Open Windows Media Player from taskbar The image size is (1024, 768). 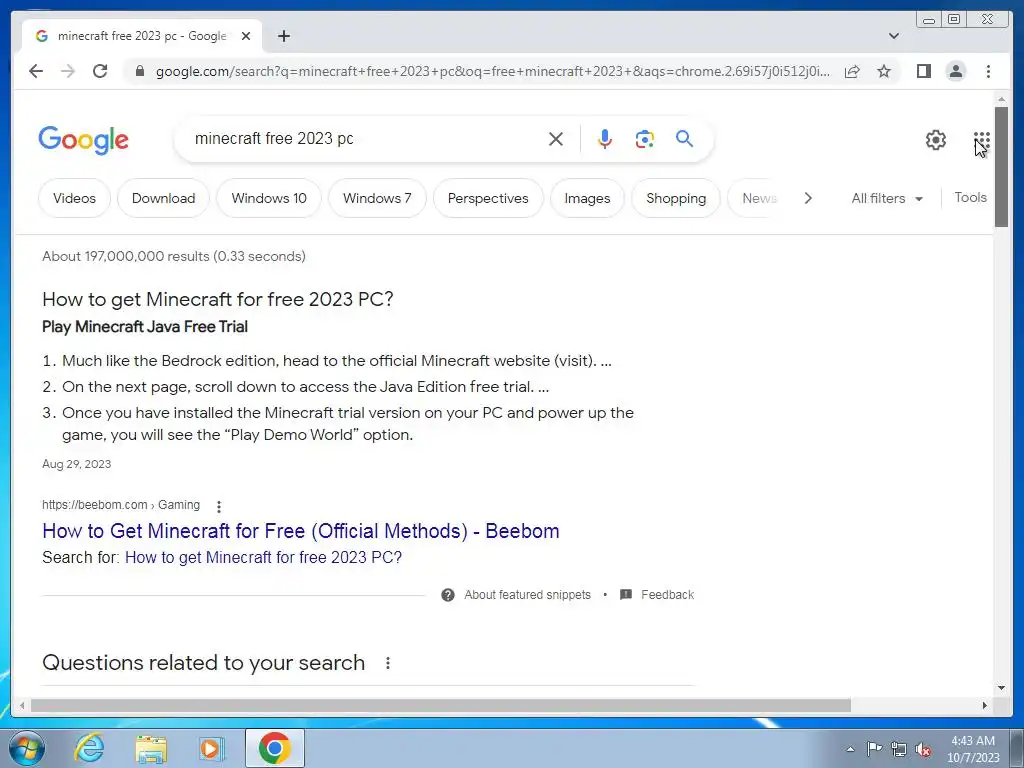click(211, 748)
